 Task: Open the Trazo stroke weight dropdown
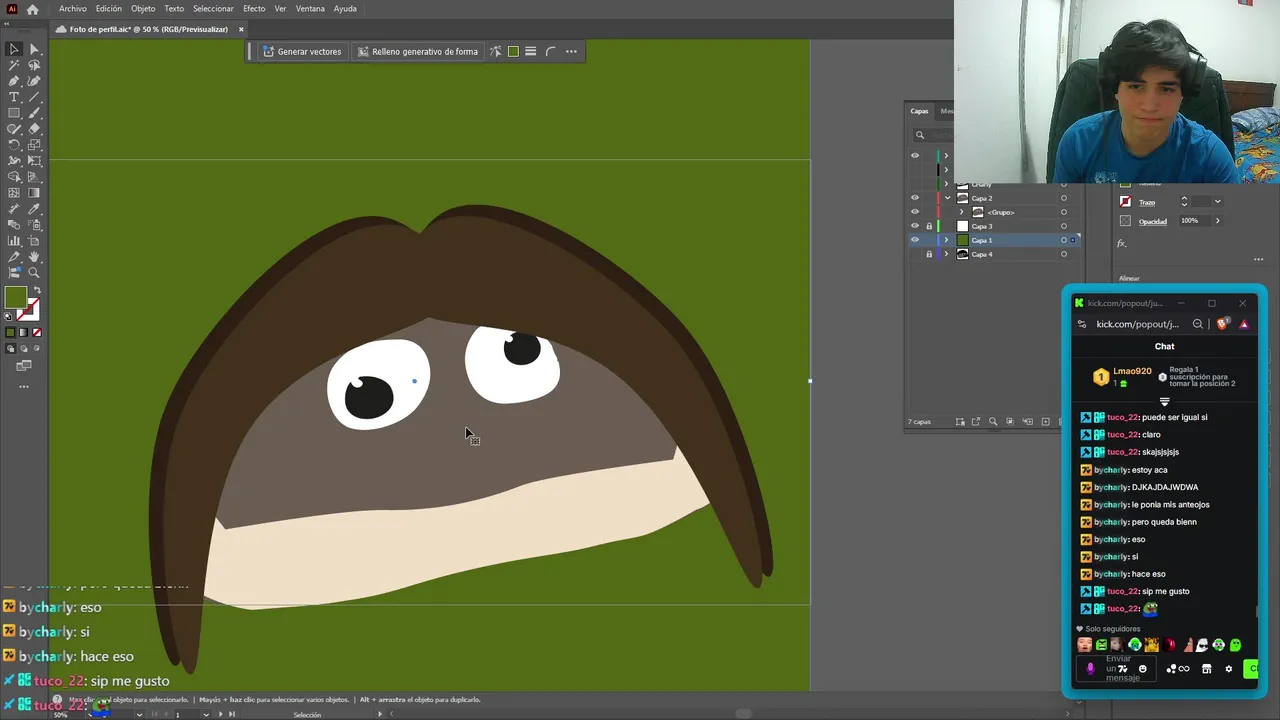point(1217,202)
